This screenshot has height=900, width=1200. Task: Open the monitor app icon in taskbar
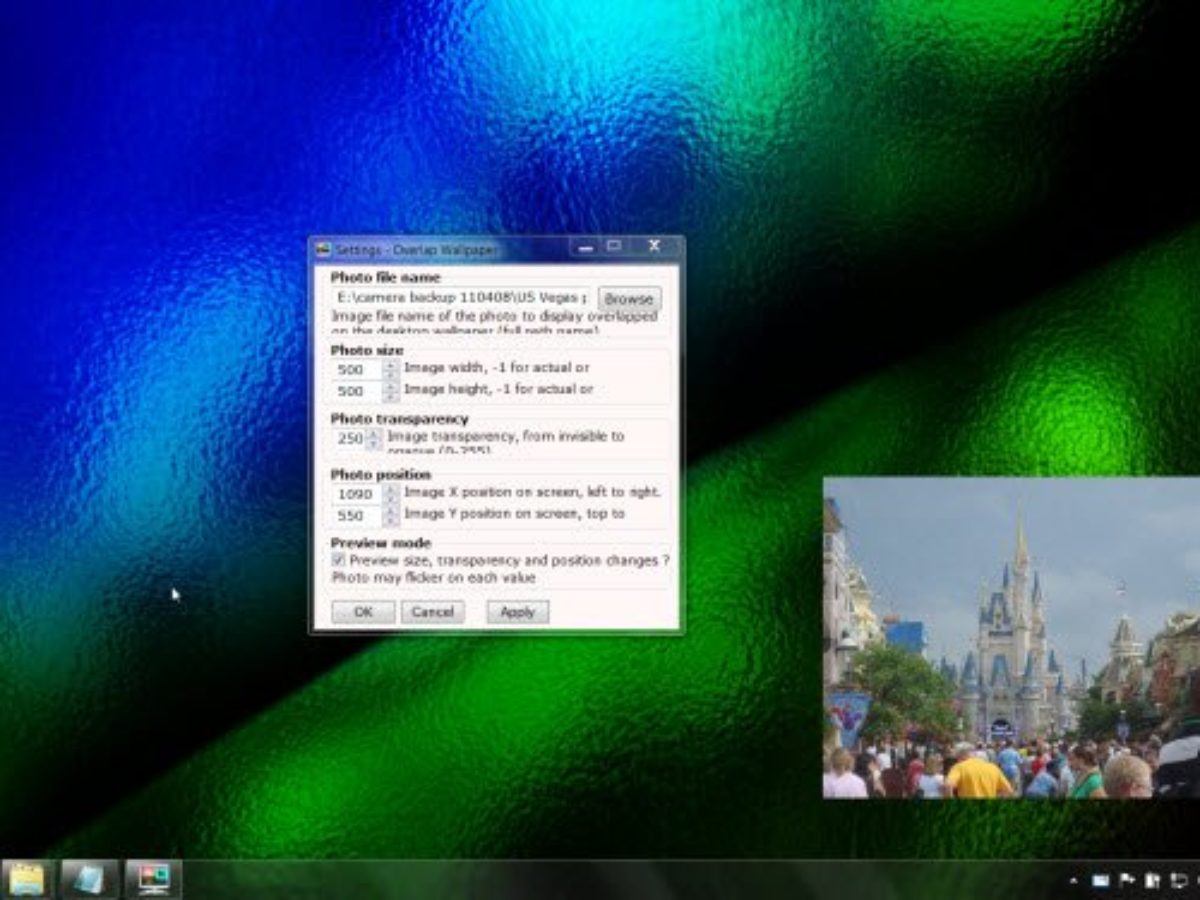point(153,879)
